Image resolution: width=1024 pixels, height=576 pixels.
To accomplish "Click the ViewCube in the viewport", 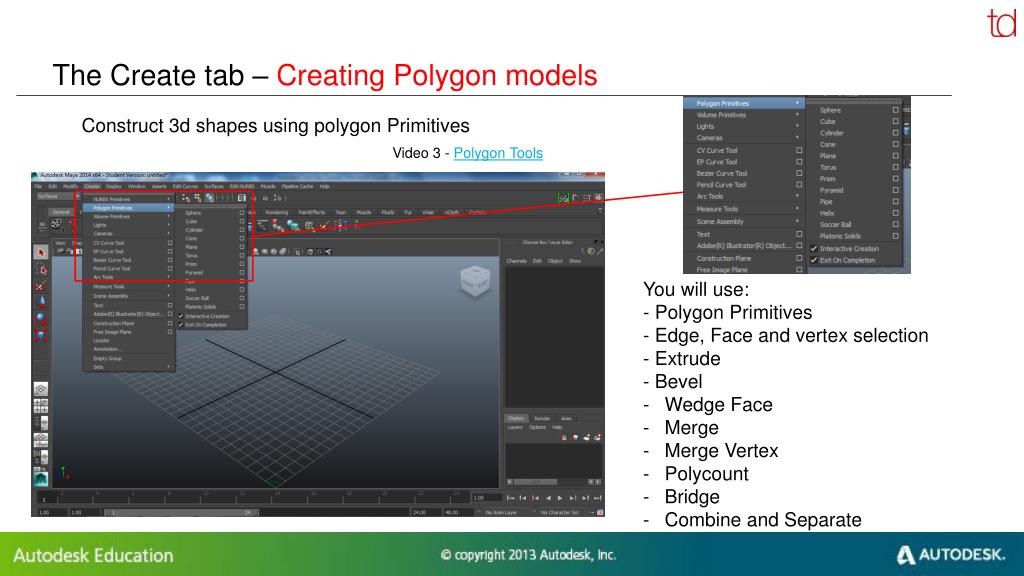I will tap(475, 281).
